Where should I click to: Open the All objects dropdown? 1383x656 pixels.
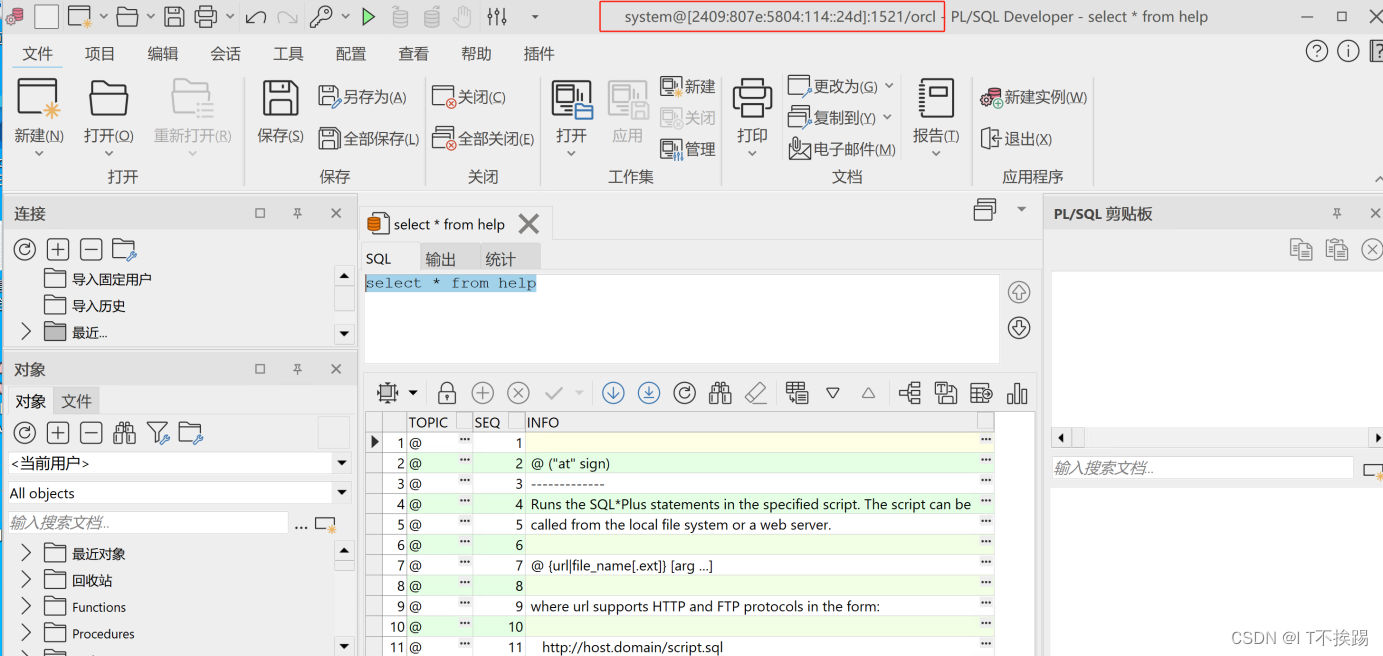pos(341,492)
